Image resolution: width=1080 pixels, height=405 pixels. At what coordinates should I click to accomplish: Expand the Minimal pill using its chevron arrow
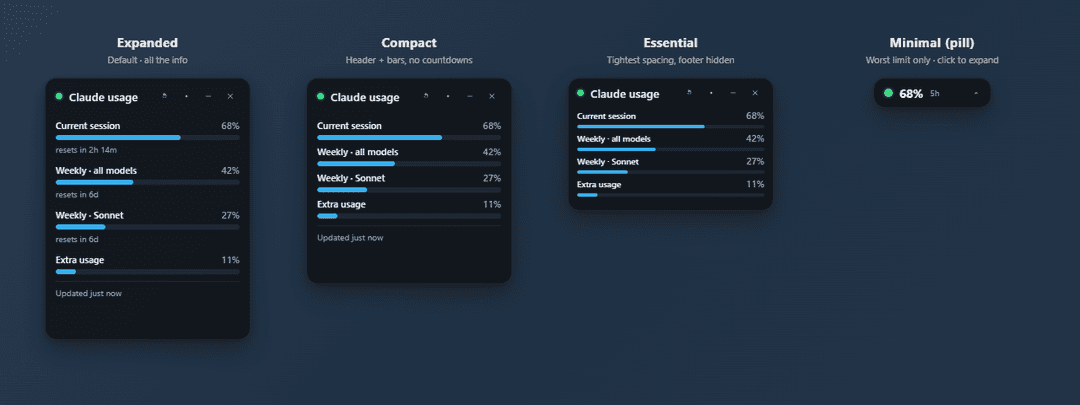coord(976,94)
